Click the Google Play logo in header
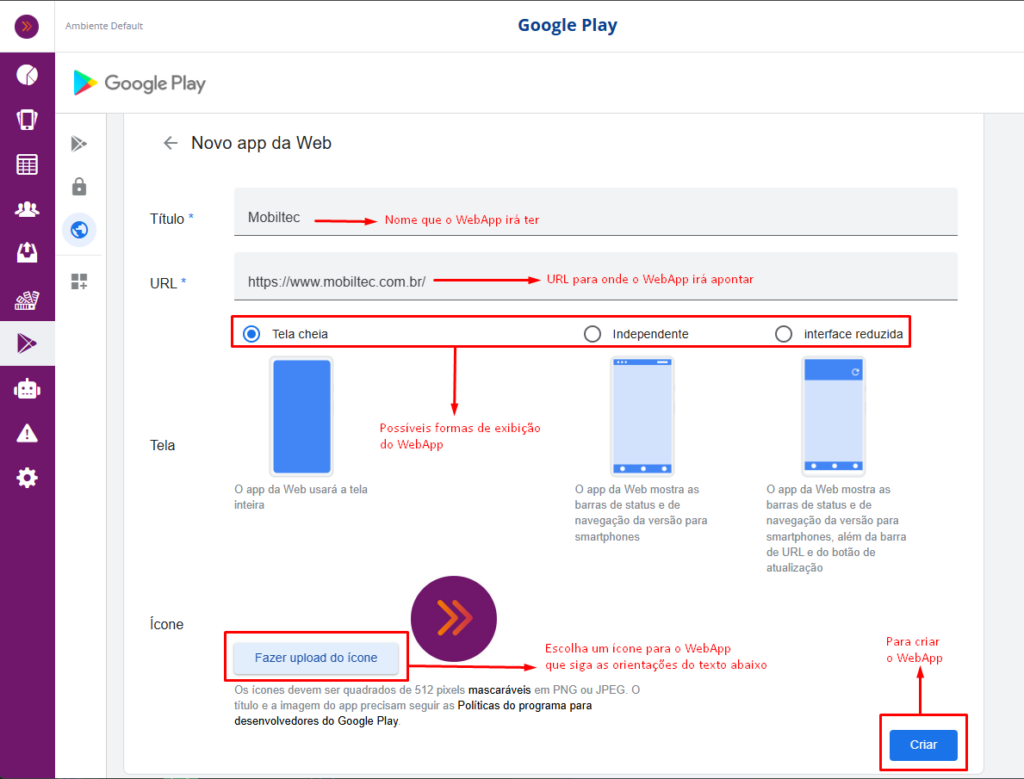The width and height of the screenshot is (1024, 779). pyautogui.click(x=140, y=83)
